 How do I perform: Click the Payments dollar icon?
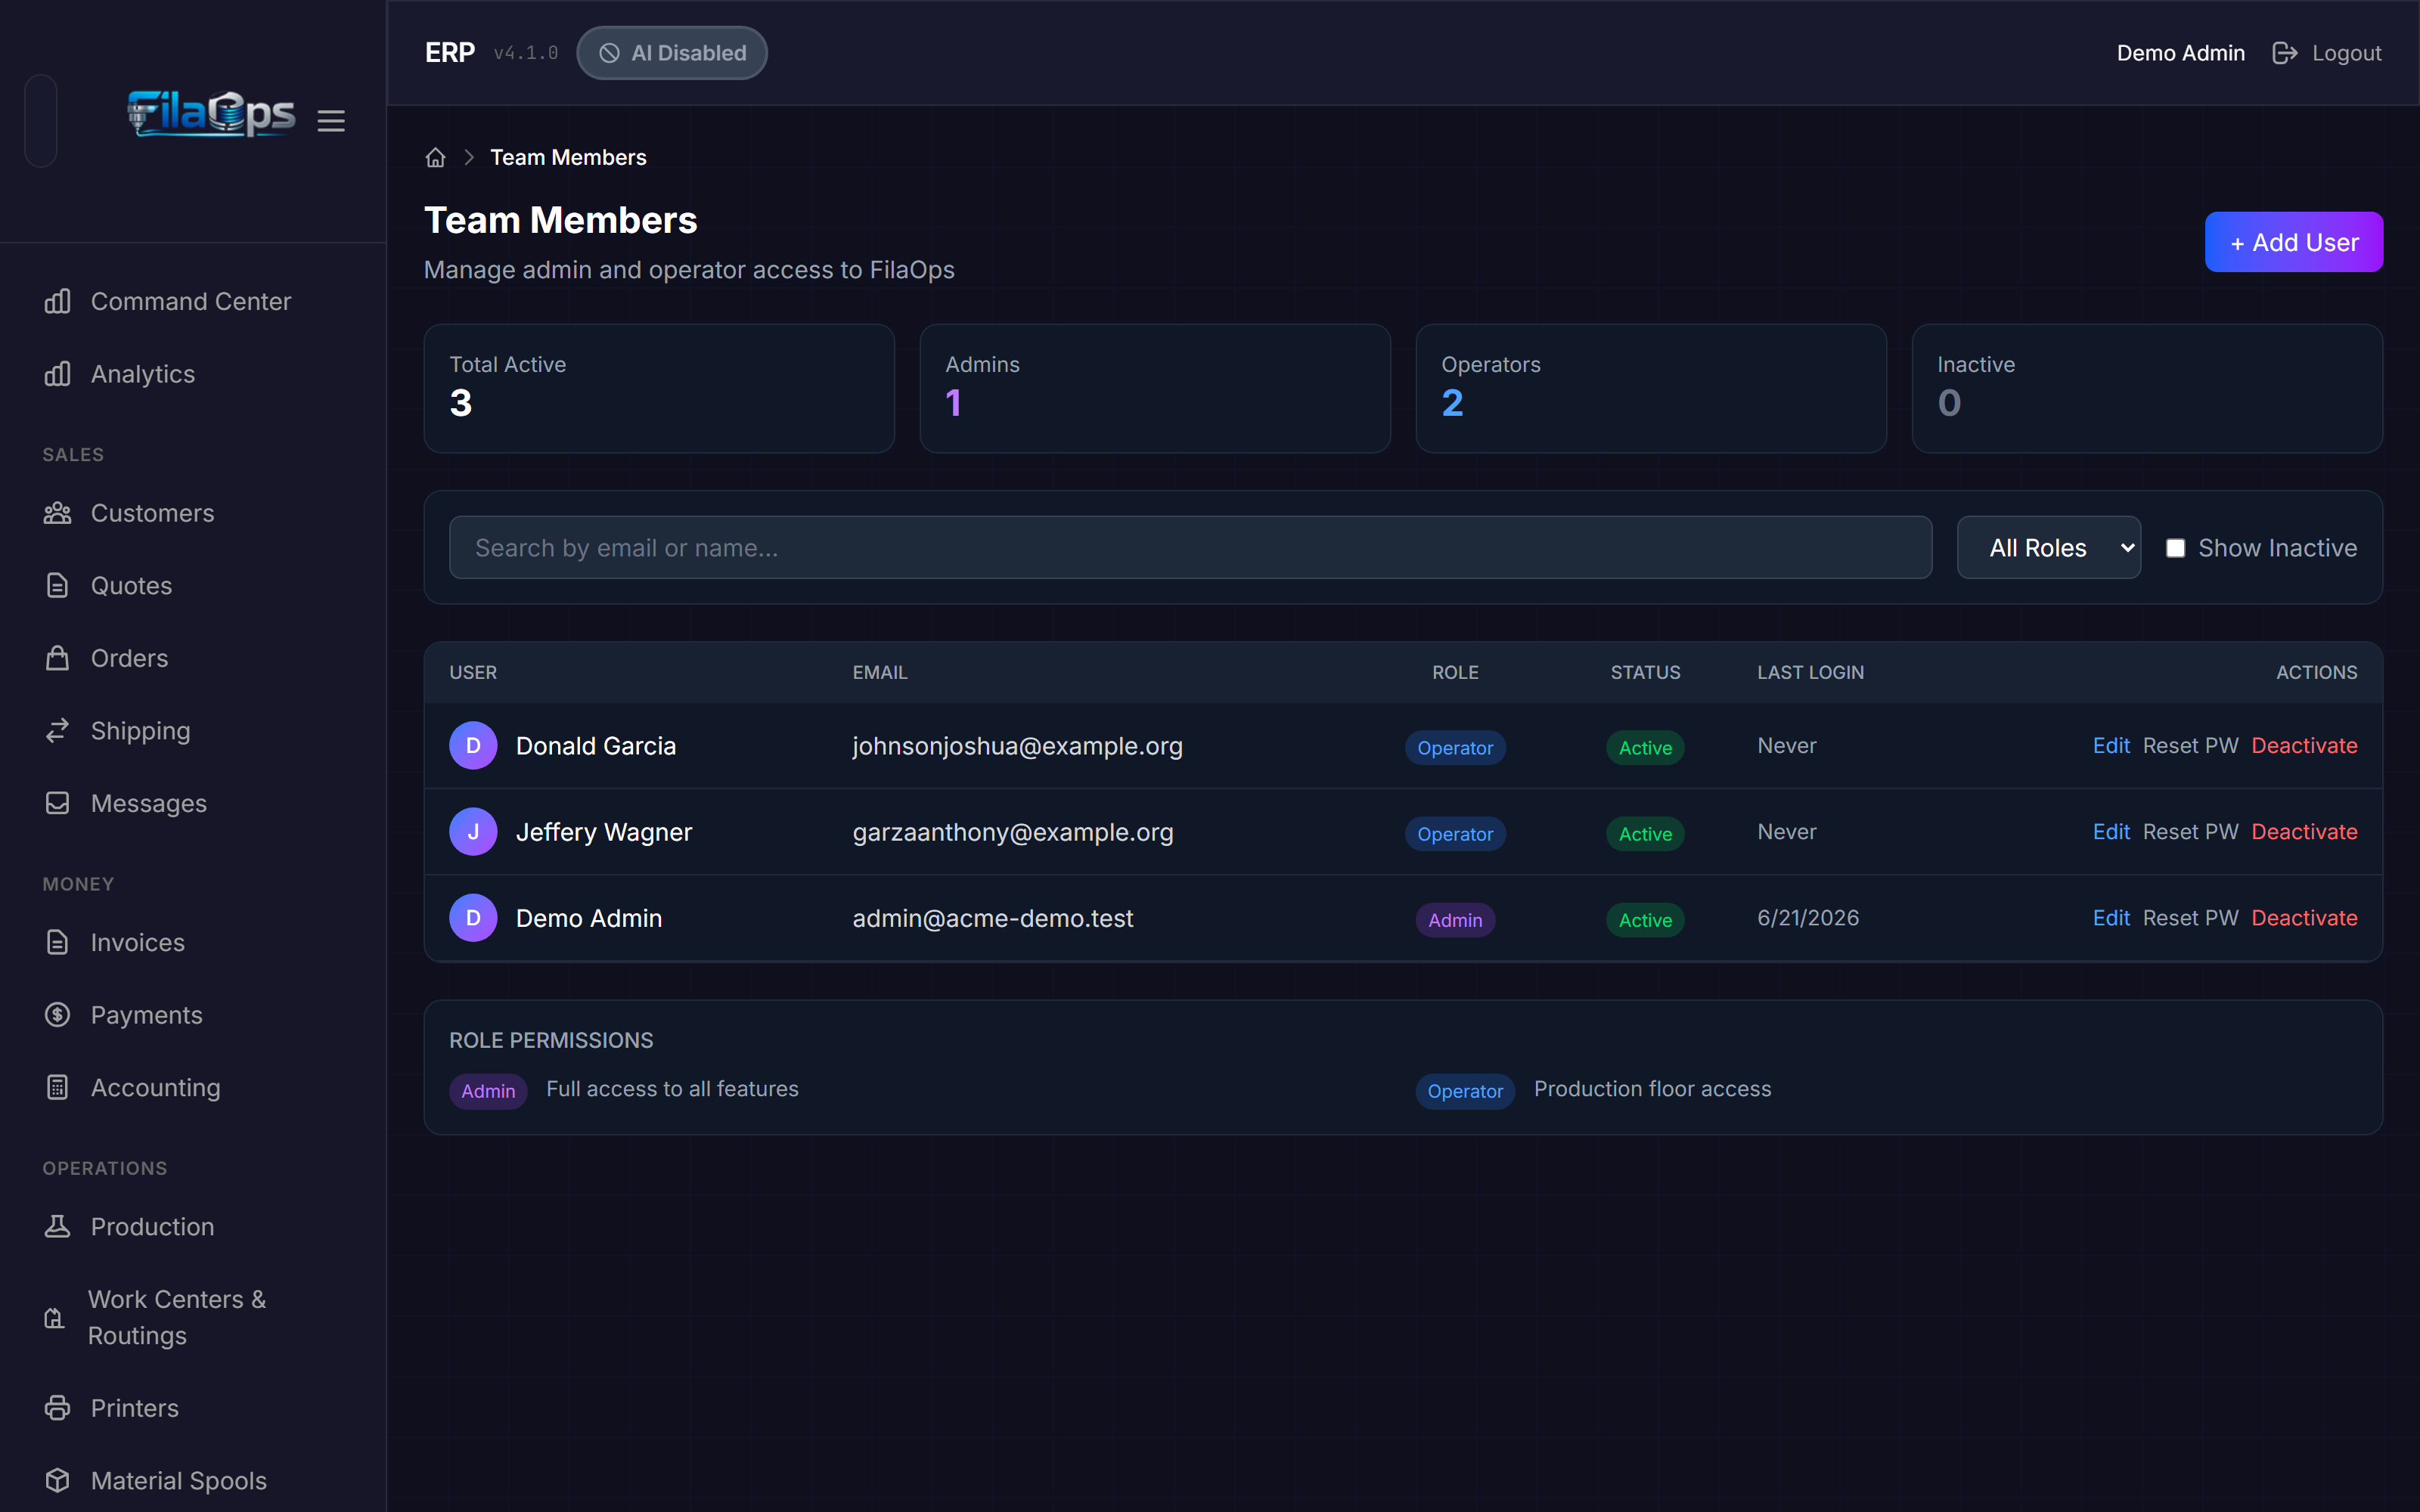(57, 1015)
